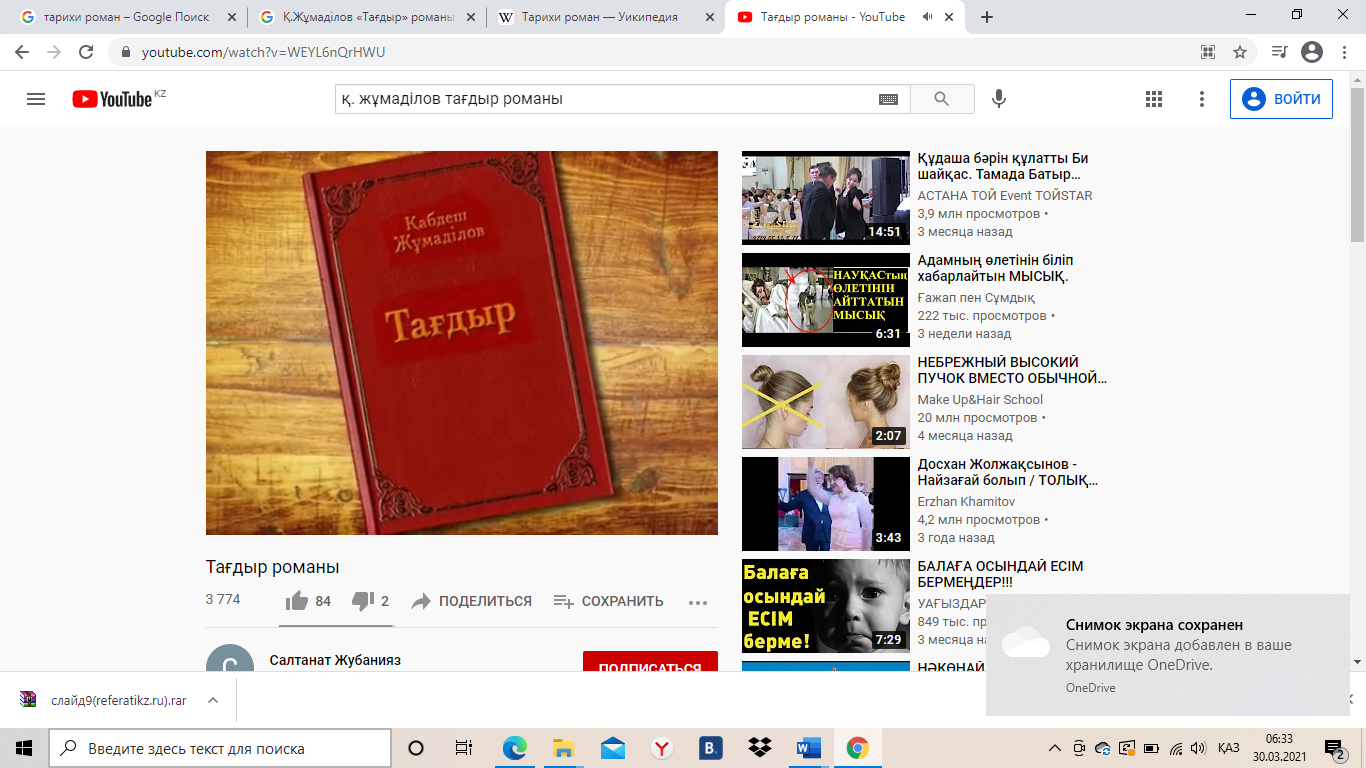Screen dimensions: 1366x768
Task: Click the Chrome address bar URL
Action: point(263,52)
